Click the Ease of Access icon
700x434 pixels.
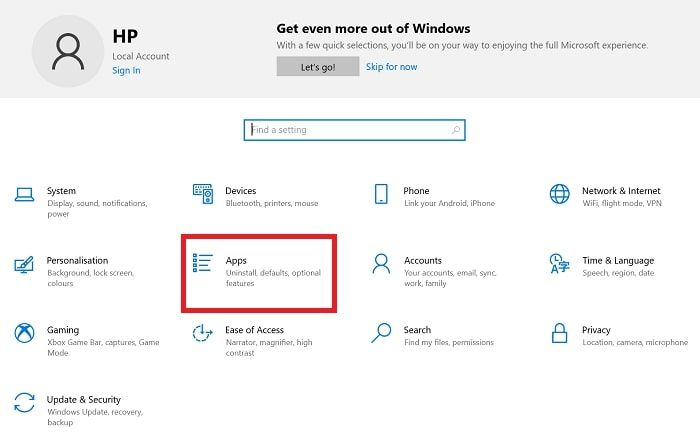click(x=202, y=333)
